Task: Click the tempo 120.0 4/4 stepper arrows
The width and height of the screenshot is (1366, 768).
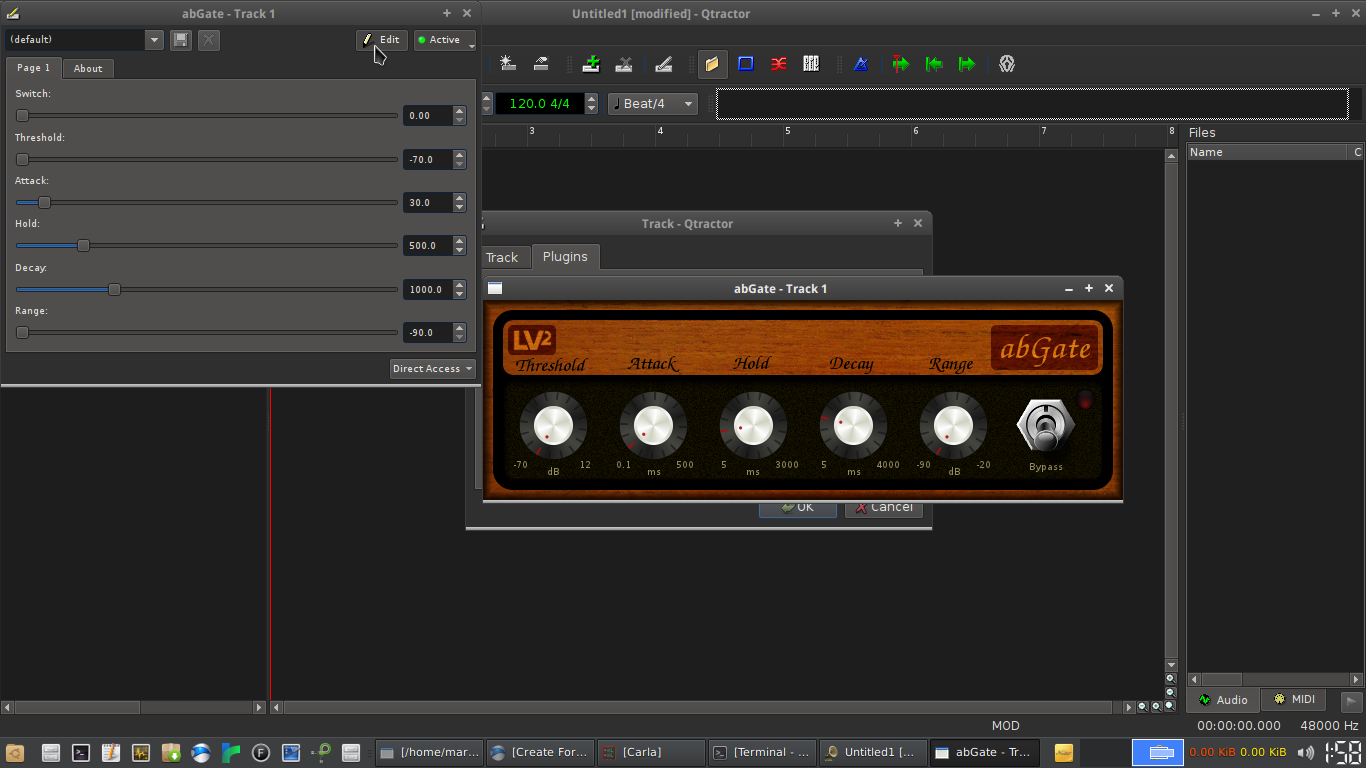Action: [591, 104]
